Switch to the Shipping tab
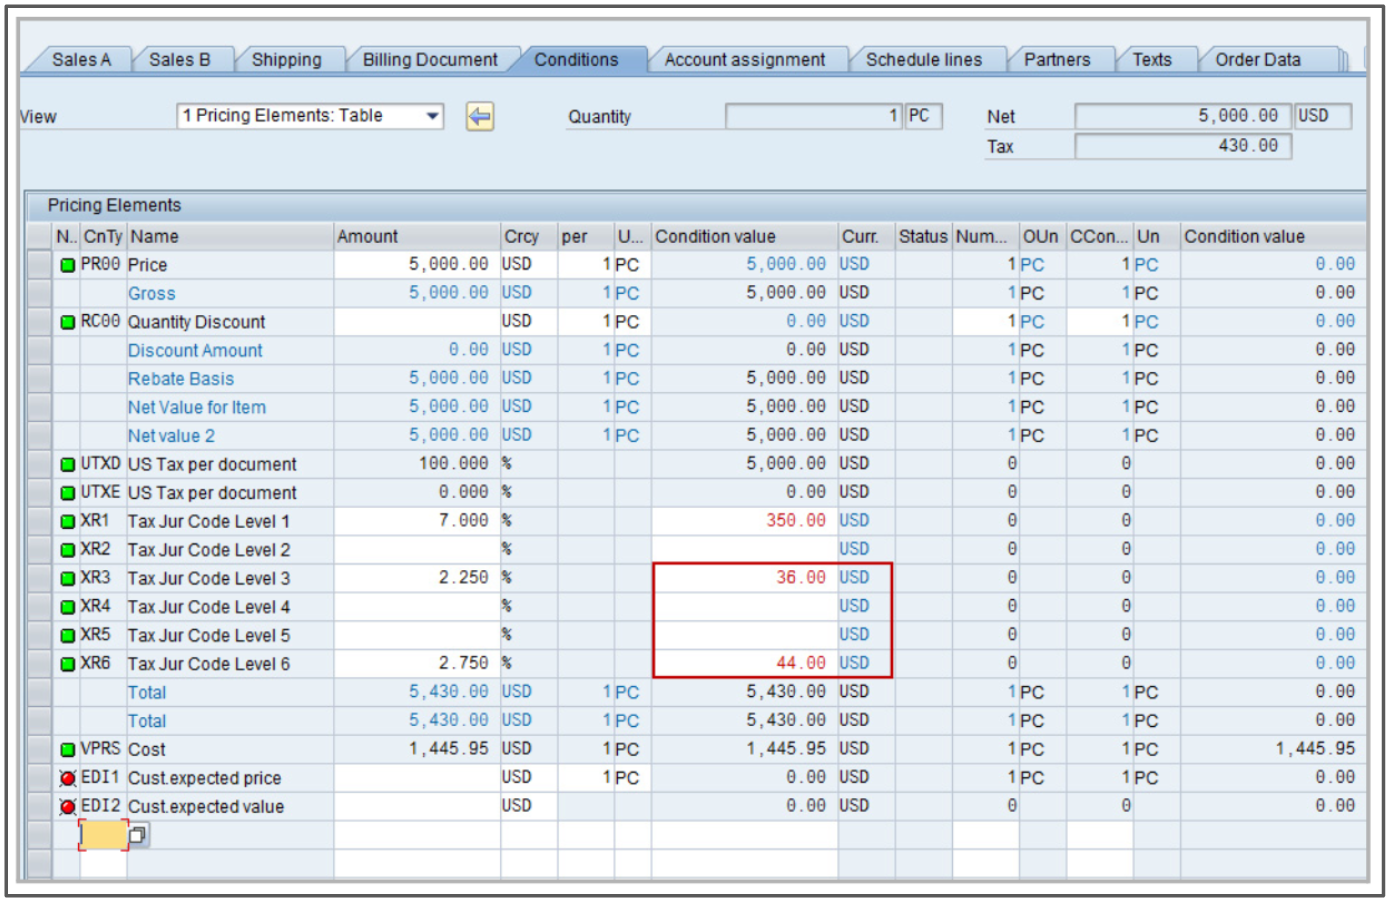1394x904 pixels. [x=286, y=60]
